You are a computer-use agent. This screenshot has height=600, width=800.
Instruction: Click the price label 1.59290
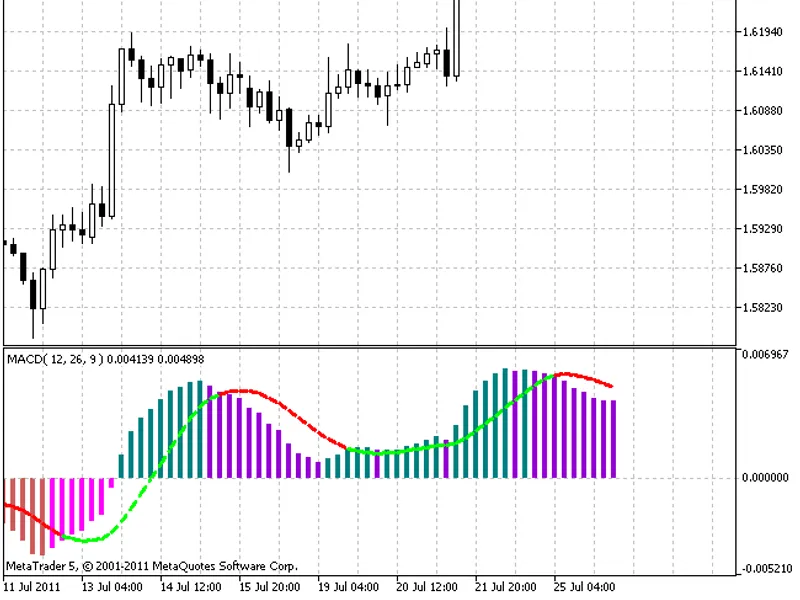763,229
